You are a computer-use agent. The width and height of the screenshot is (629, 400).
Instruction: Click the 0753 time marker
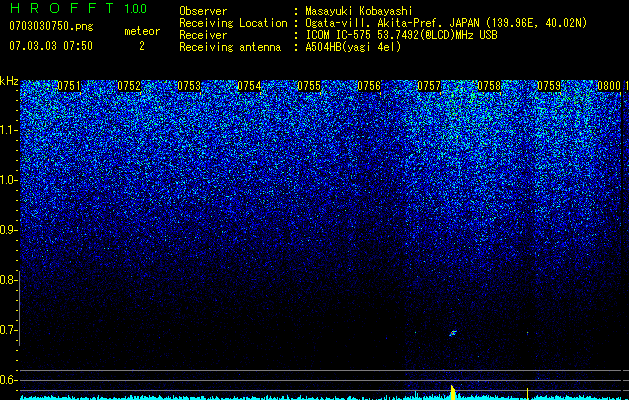(x=189, y=86)
